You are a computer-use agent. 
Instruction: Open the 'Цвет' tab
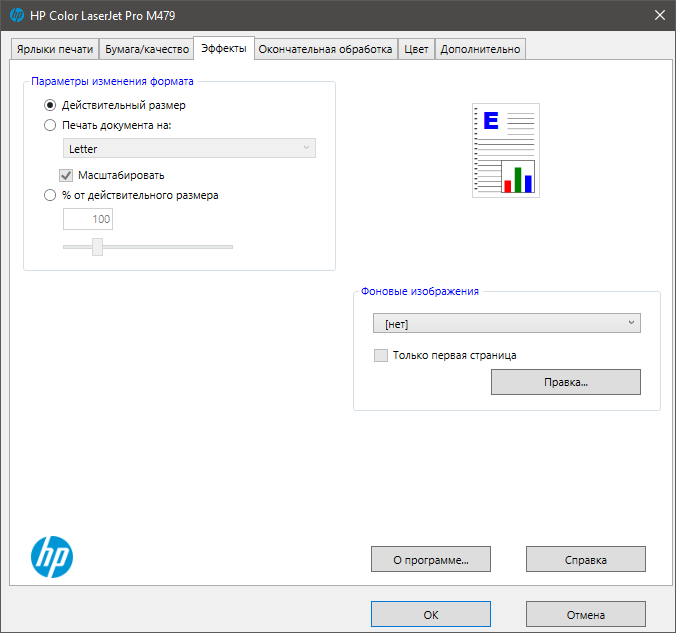tap(416, 49)
